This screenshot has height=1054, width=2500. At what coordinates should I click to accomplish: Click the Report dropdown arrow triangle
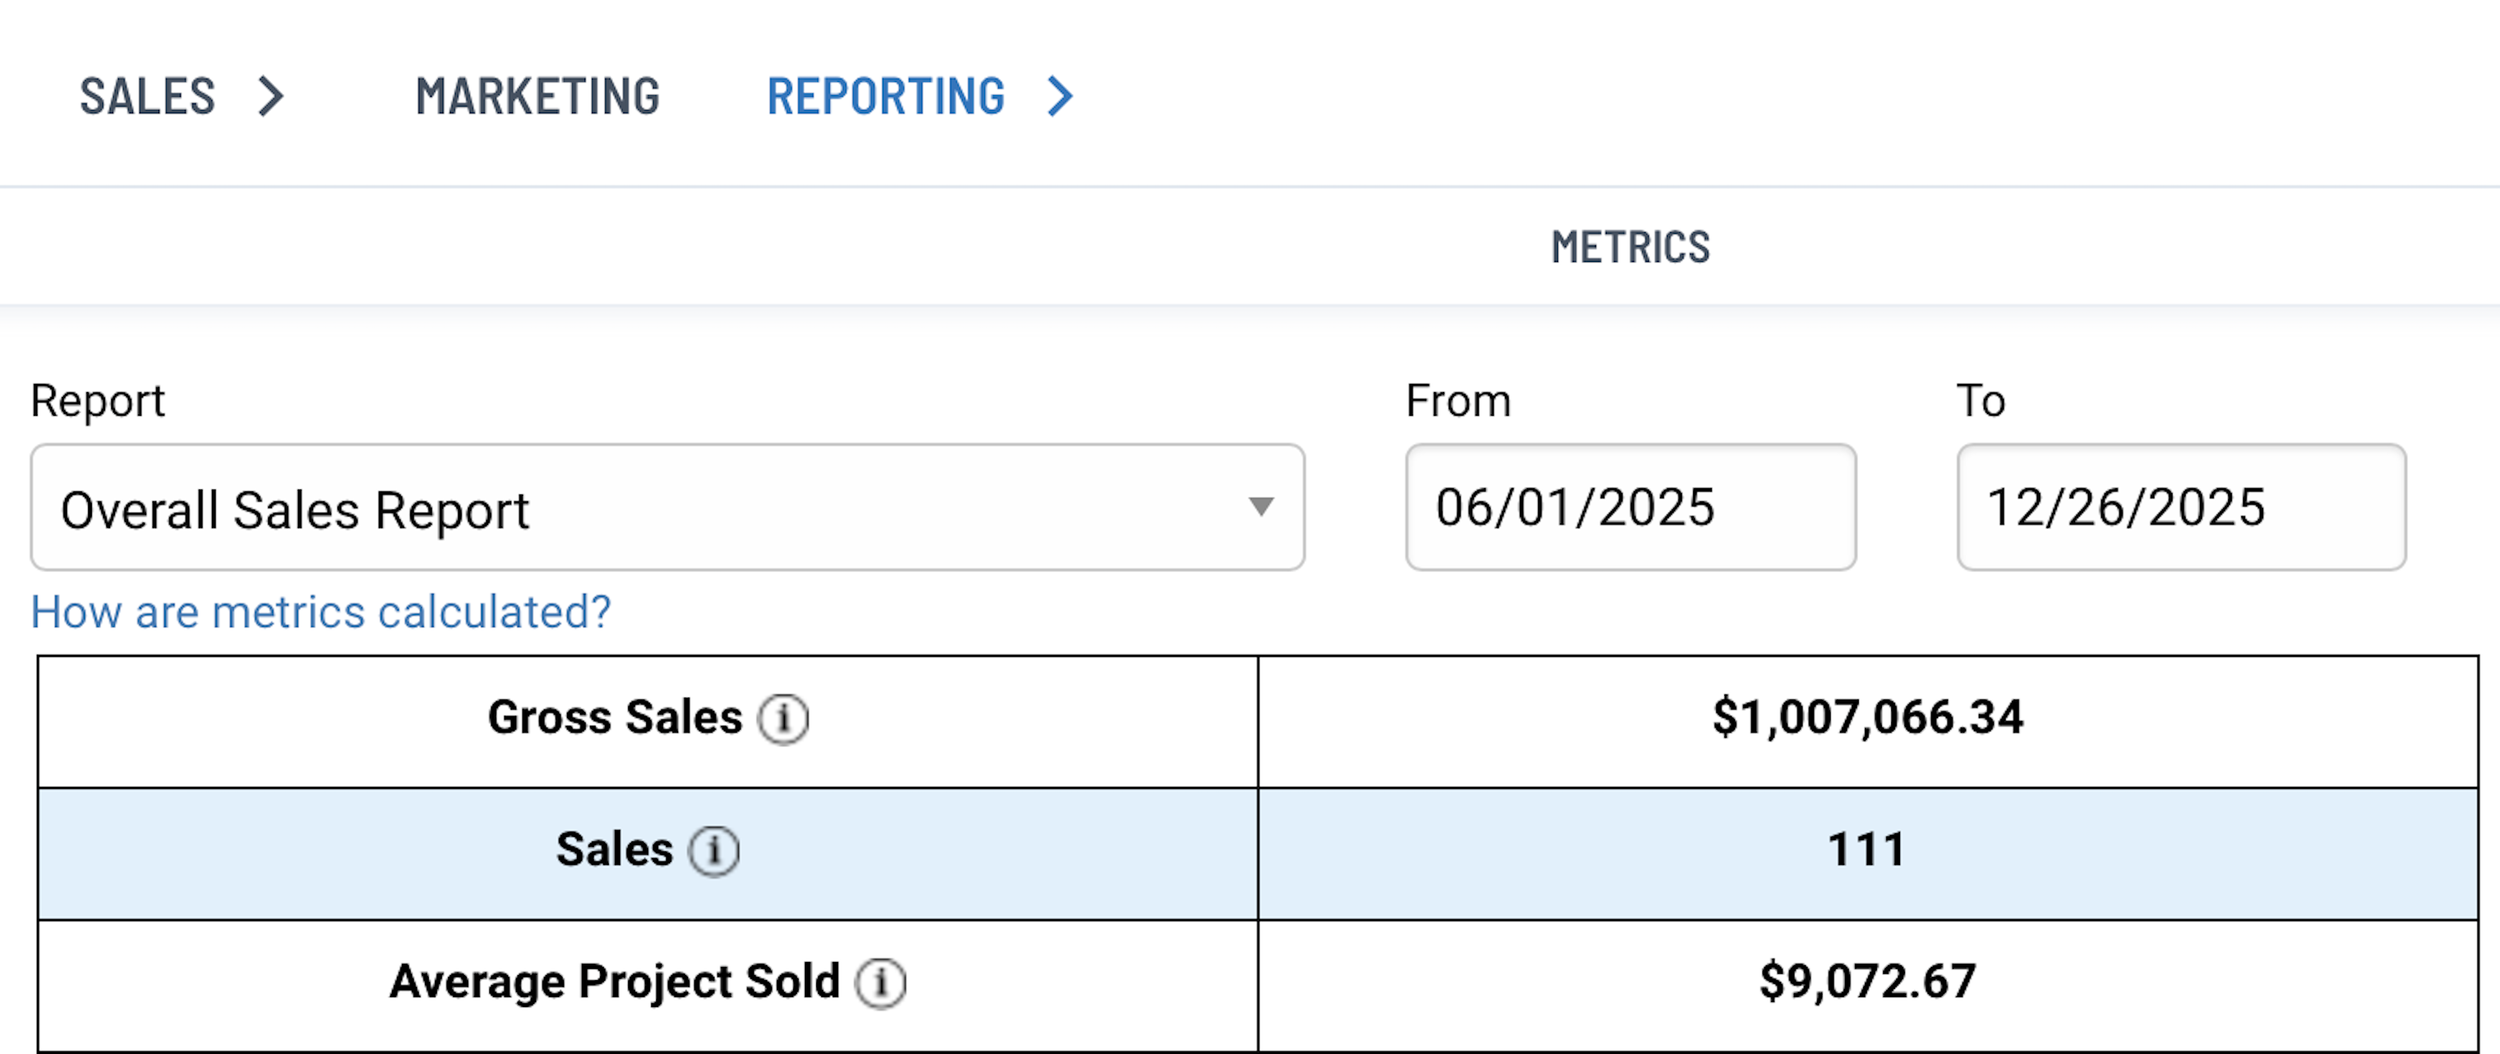click(x=1261, y=507)
